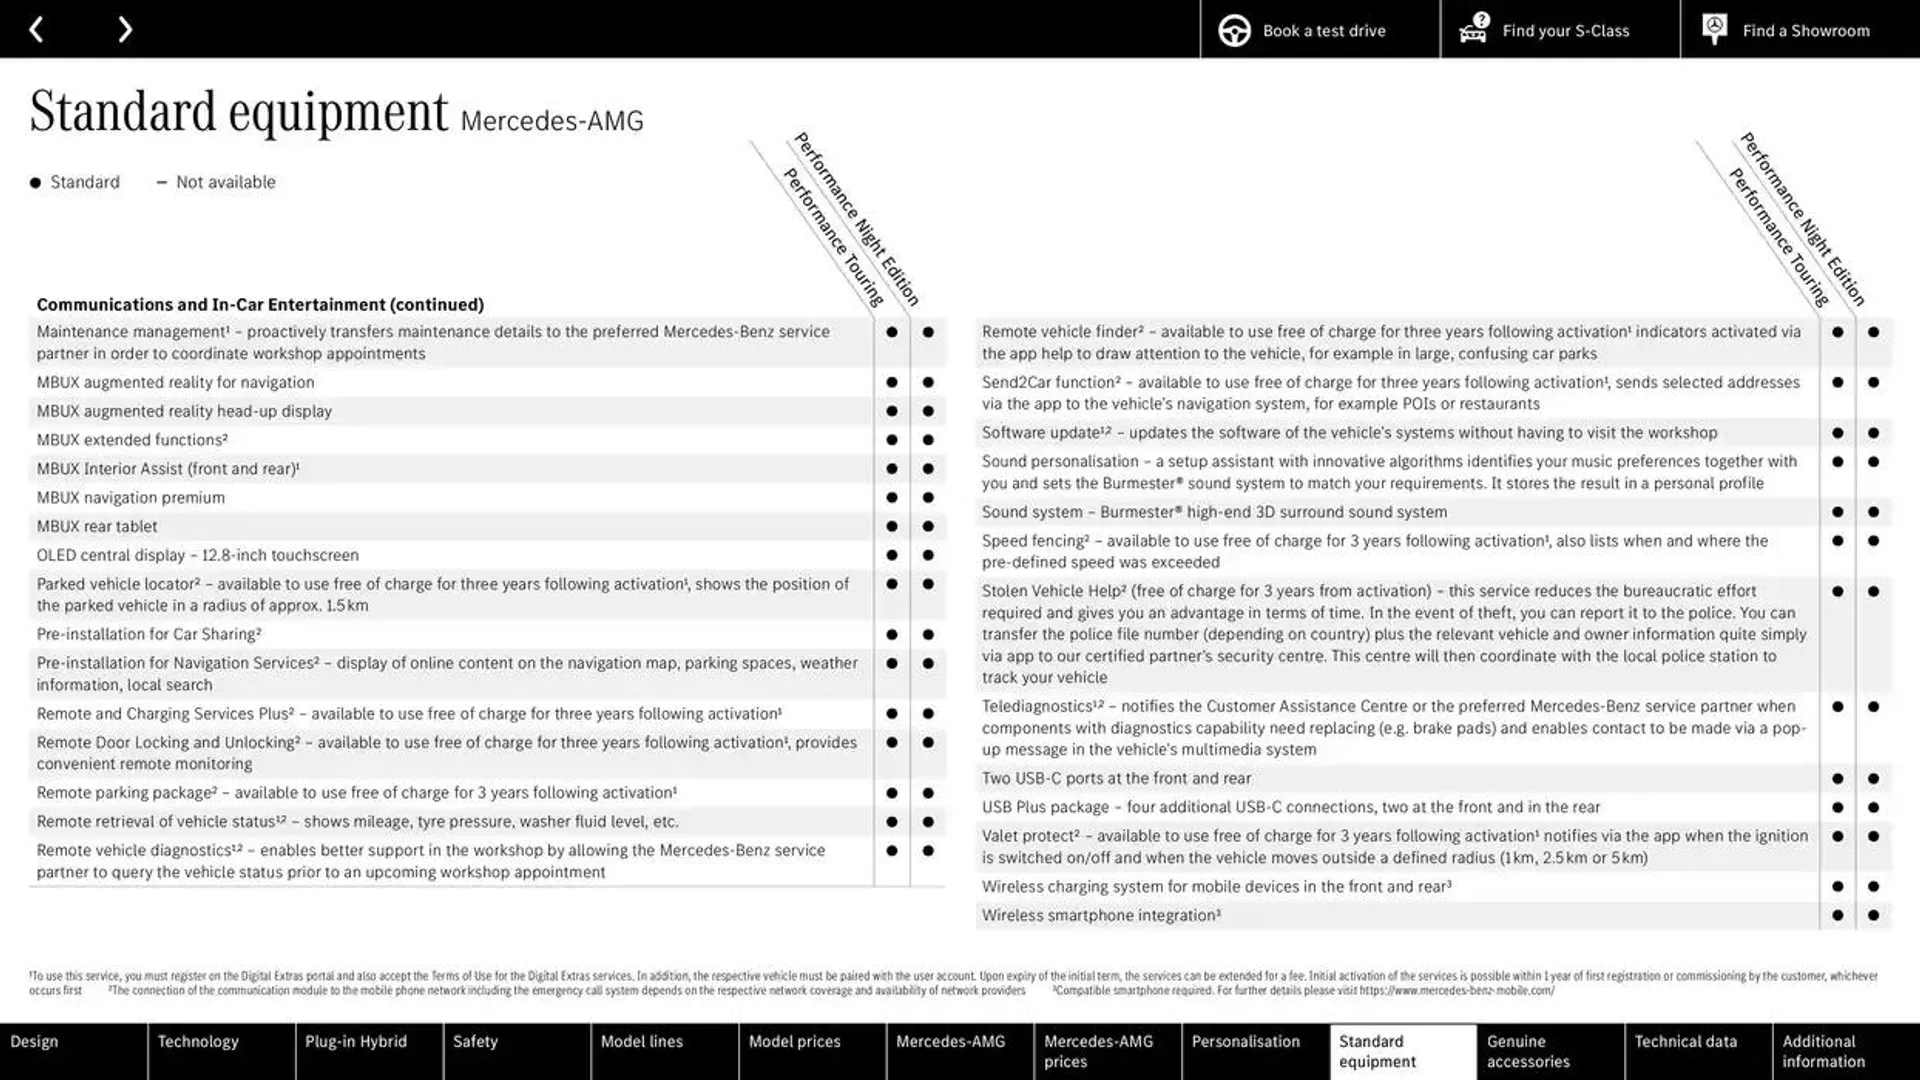
Task: Click the Standard equipment tab
Action: click(x=1402, y=1050)
